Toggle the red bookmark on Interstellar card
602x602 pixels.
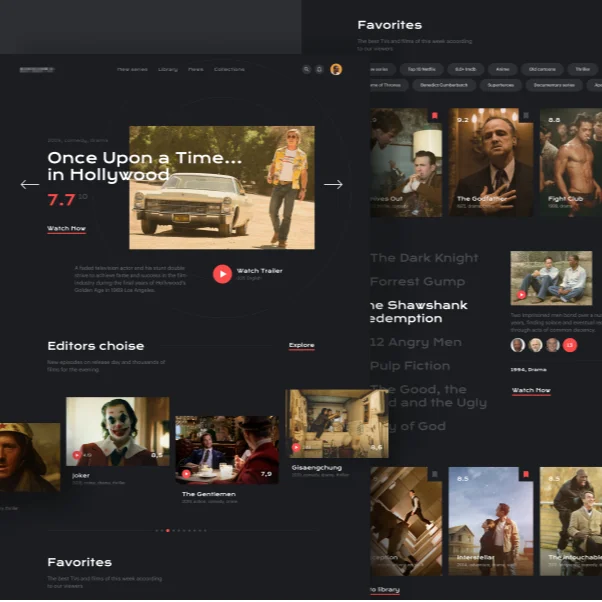[x=526, y=475]
